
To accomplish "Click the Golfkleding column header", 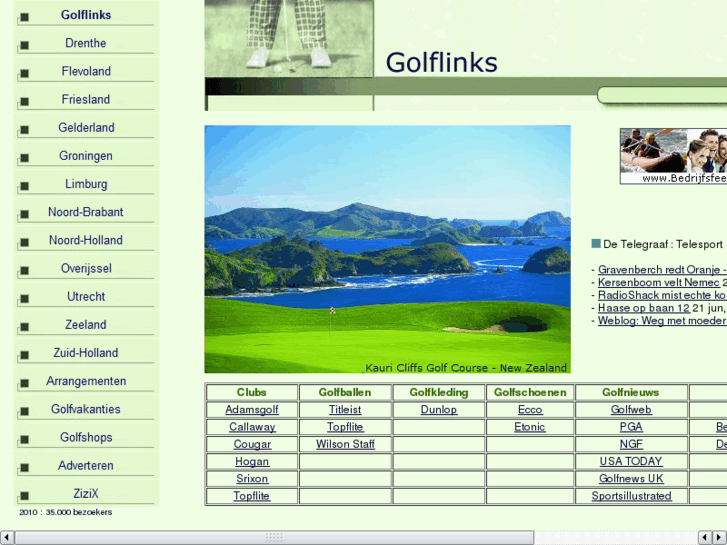I will 439,392.
